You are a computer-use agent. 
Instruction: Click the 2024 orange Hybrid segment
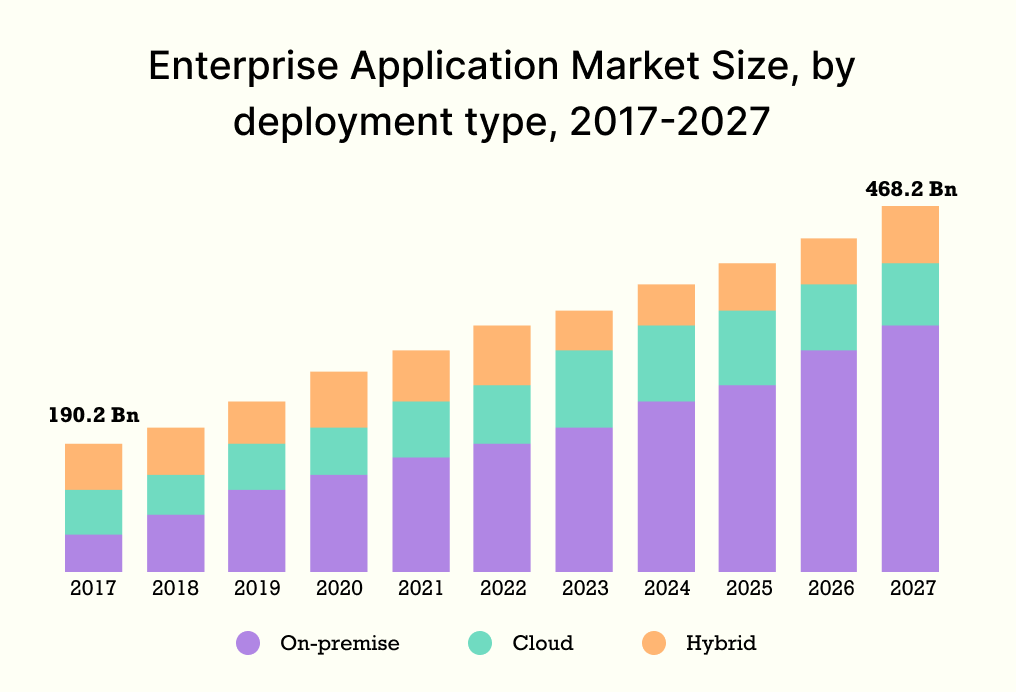pyautogui.click(x=667, y=305)
